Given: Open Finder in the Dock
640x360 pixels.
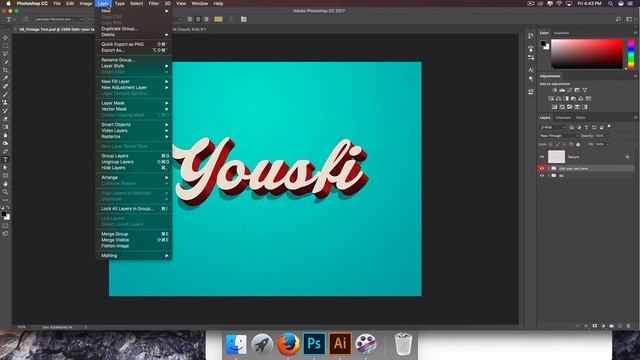Looking at the screenshot, I should coord(236,344).
